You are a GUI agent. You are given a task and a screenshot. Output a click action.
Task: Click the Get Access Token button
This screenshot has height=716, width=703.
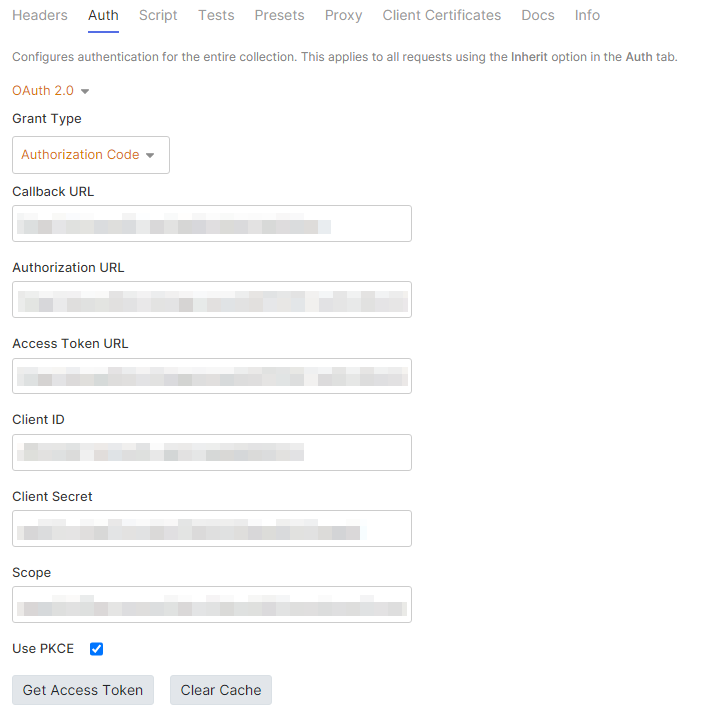pyautogui.click(x=82, y=690)
